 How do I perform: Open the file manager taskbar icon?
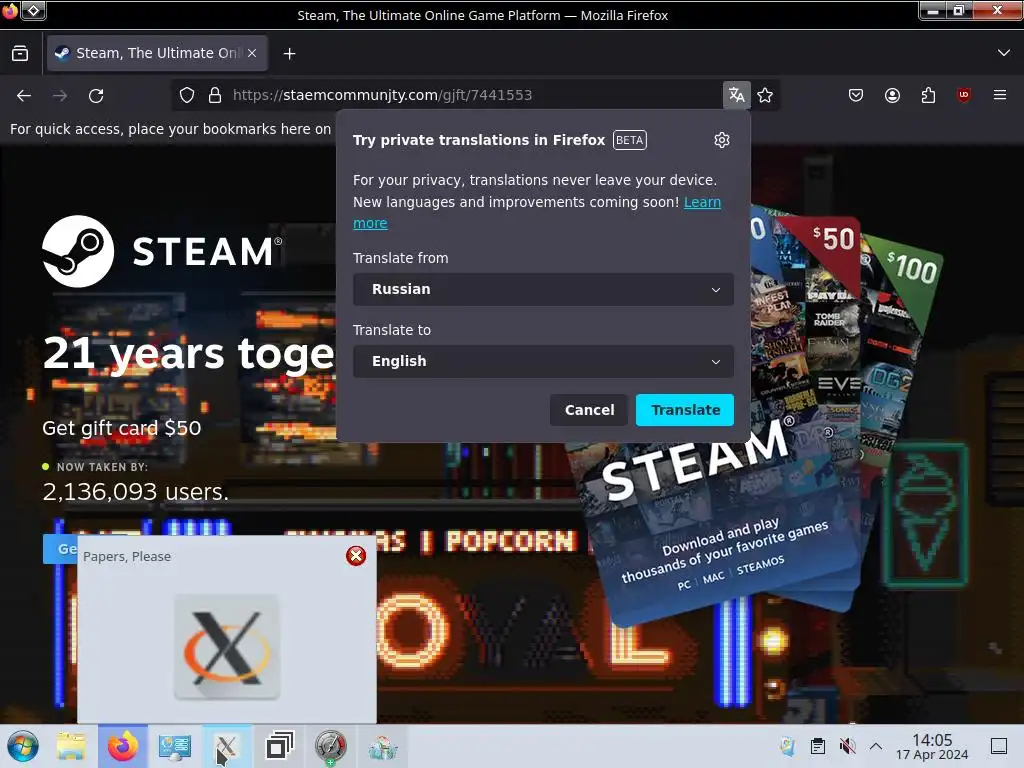click(x=71, y=746)
